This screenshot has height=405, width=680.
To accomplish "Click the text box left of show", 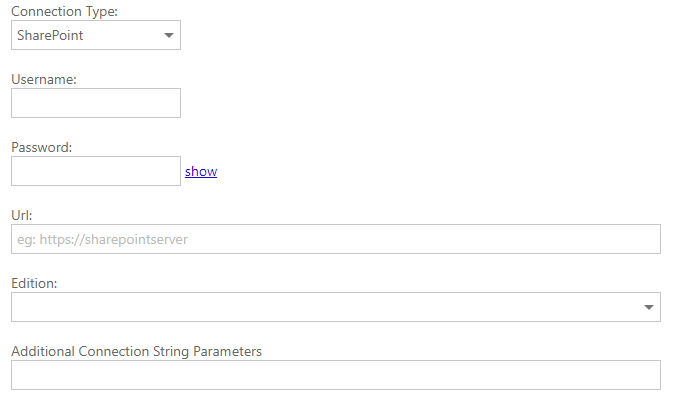I will coord(95,171).
